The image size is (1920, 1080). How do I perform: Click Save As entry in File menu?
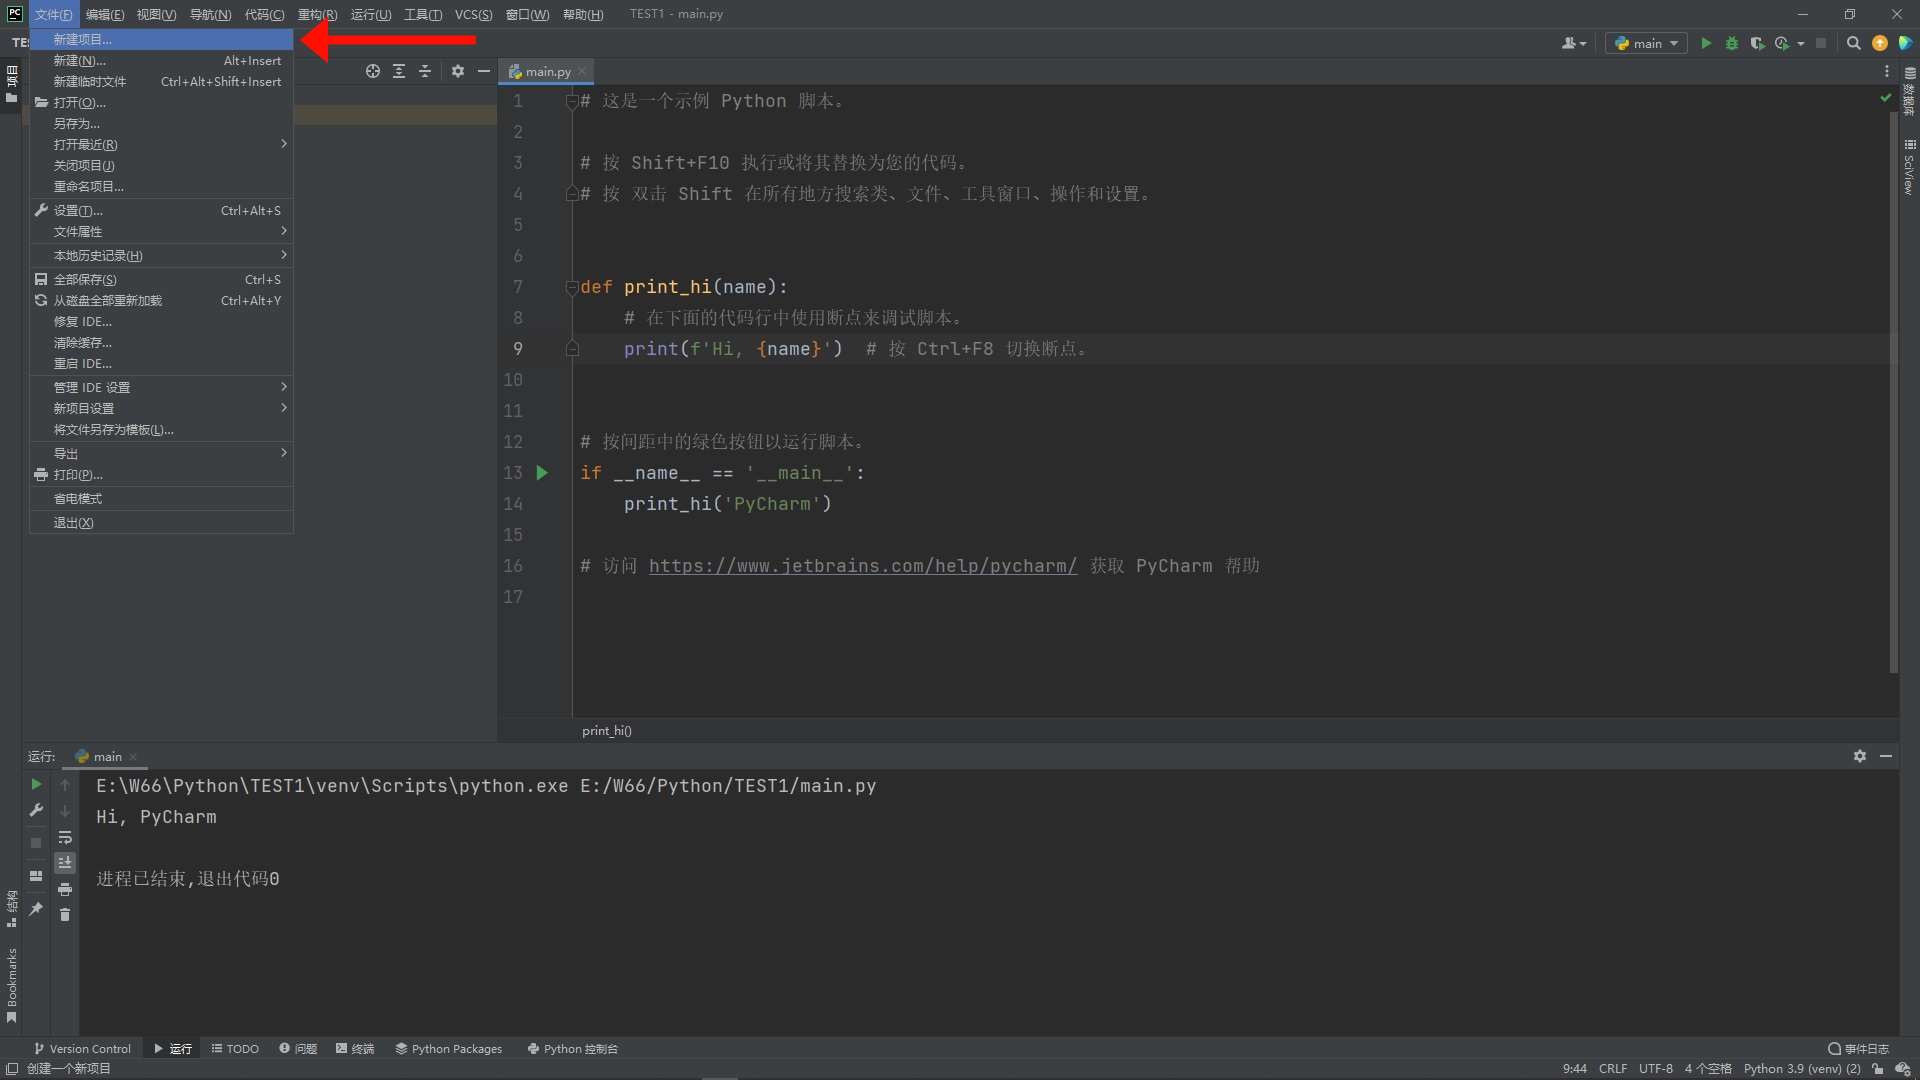click(161, 123)
